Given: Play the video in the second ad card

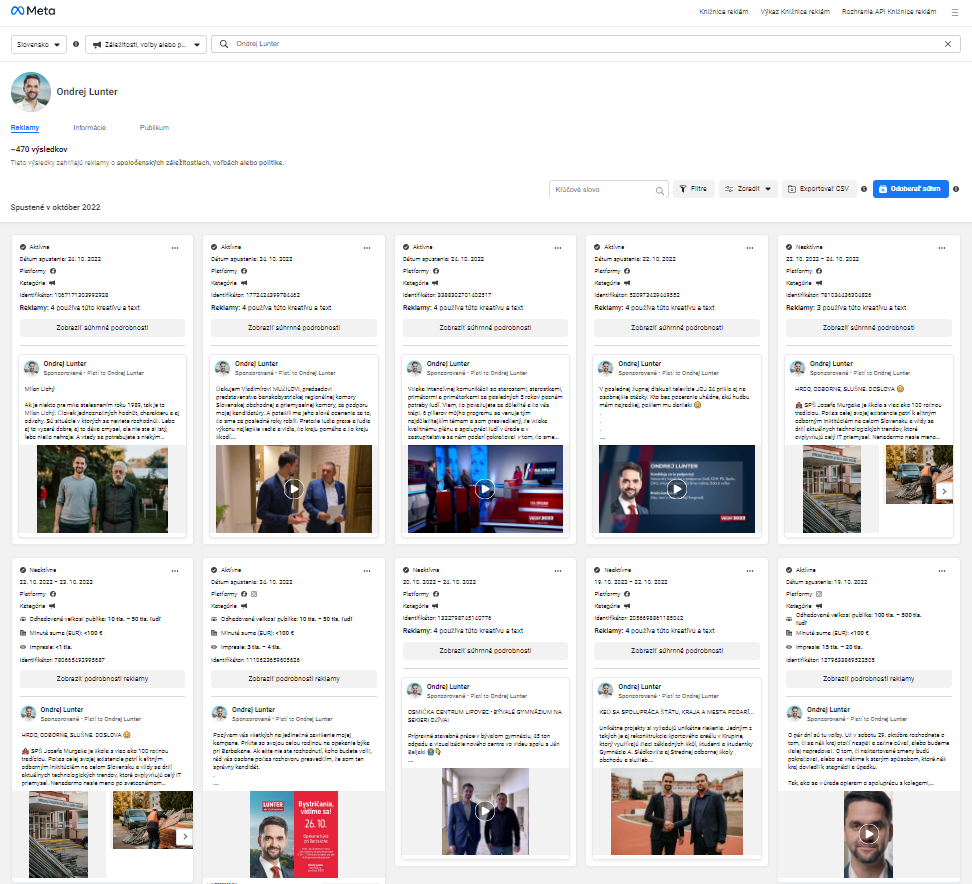Looking at the screenshot, I should pos(293,489).
